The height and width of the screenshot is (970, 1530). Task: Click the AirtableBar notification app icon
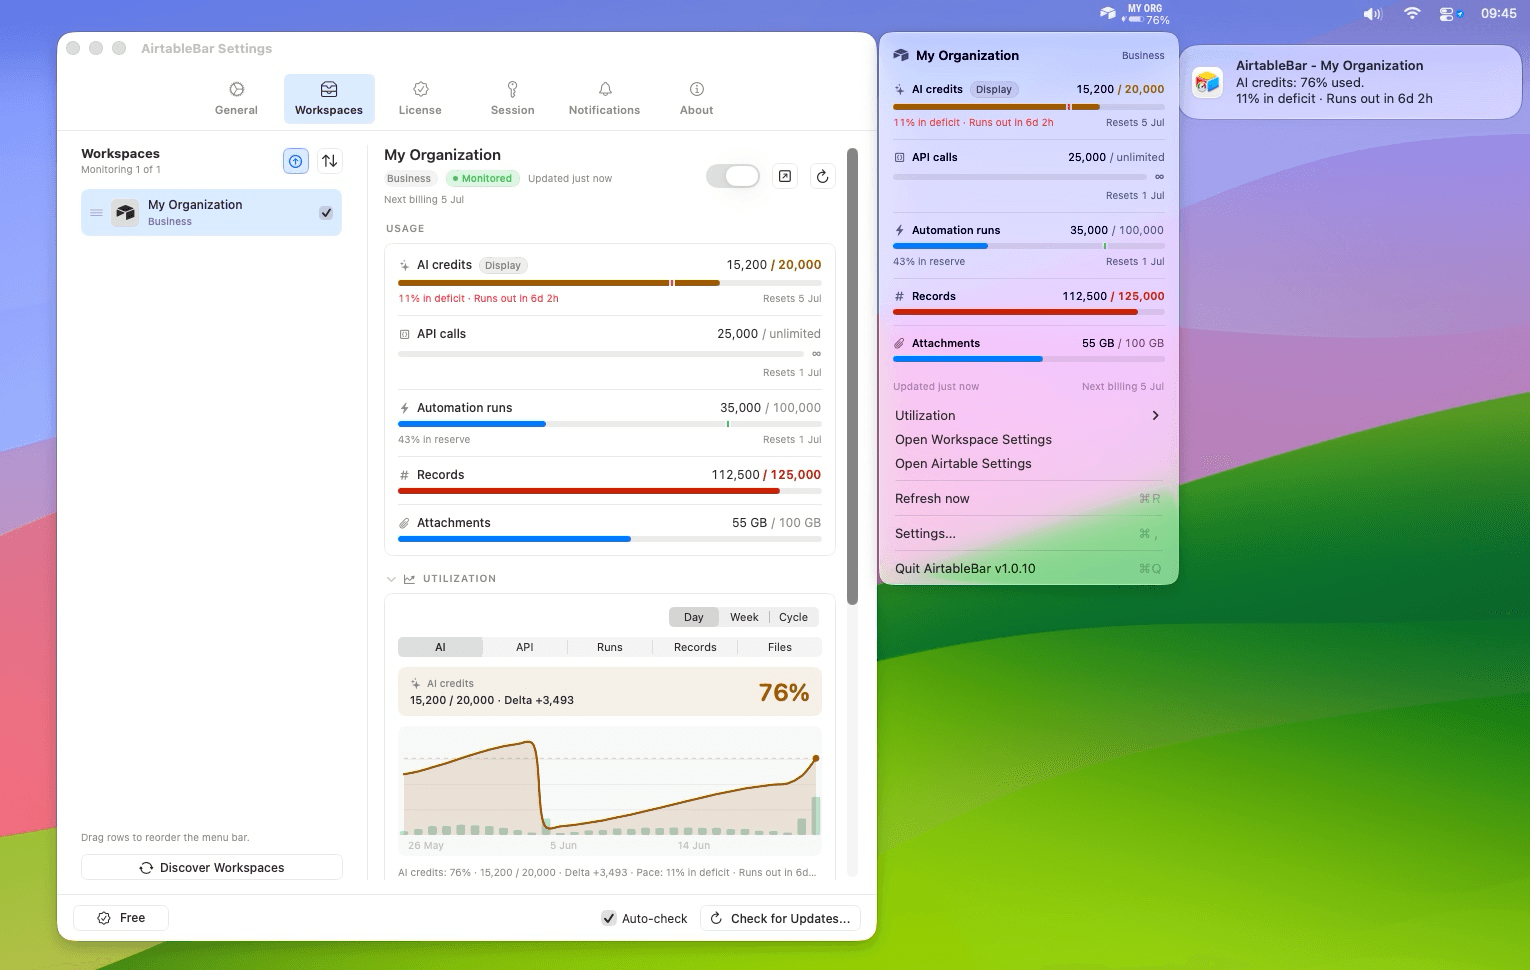[1208, 82]
